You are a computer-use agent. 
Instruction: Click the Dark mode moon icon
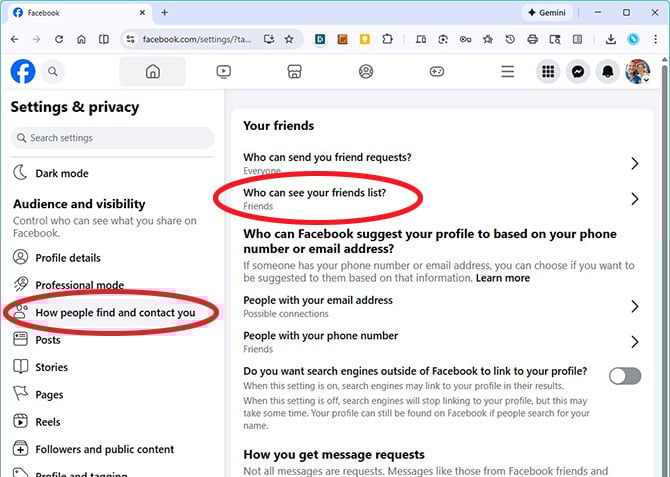coord(20,173)
